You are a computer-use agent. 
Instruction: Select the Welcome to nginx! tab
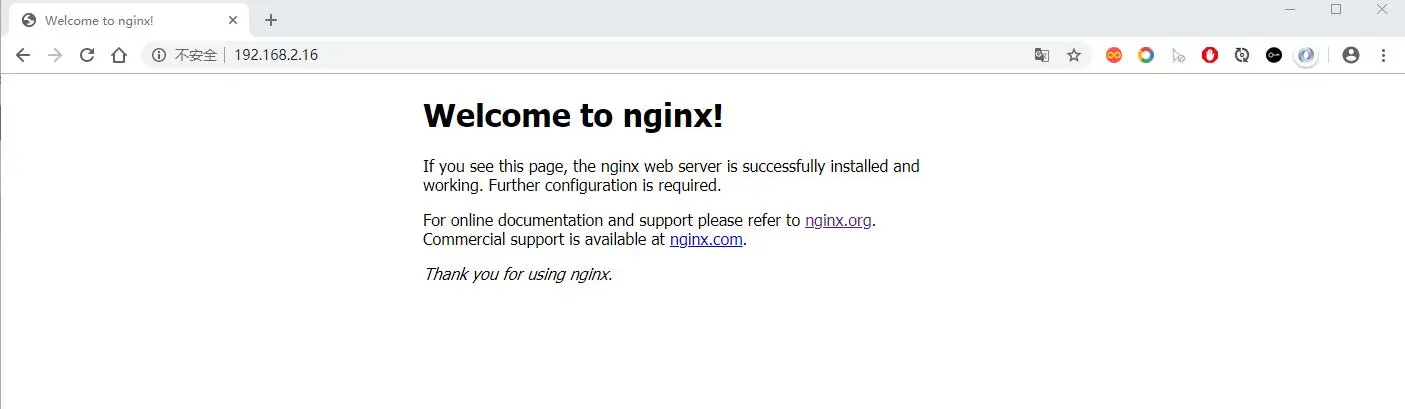pyautogui.click(x=128, y=20)
